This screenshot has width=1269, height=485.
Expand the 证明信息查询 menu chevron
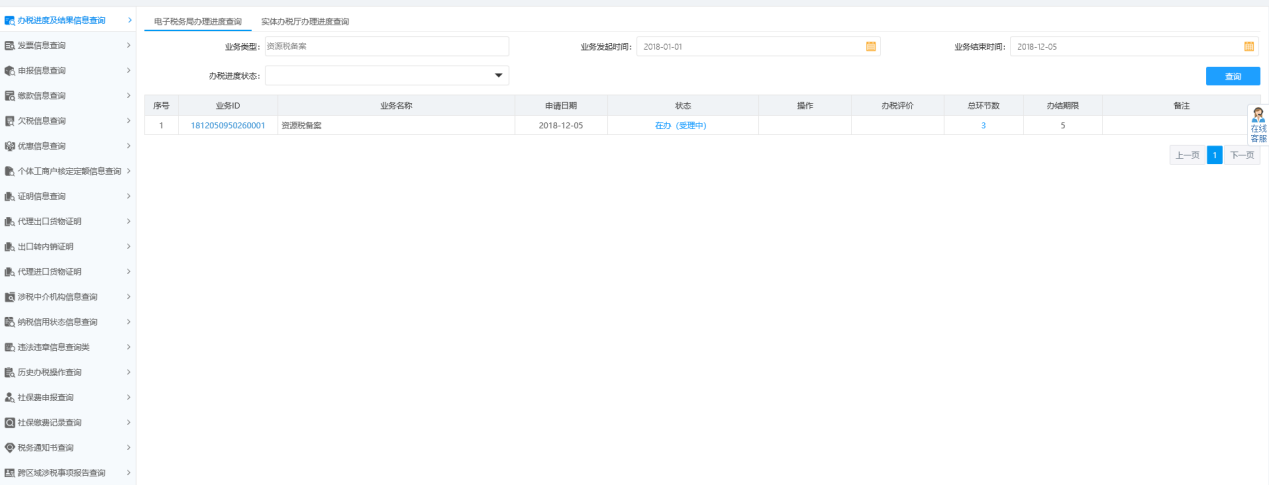tap(129, 196)
